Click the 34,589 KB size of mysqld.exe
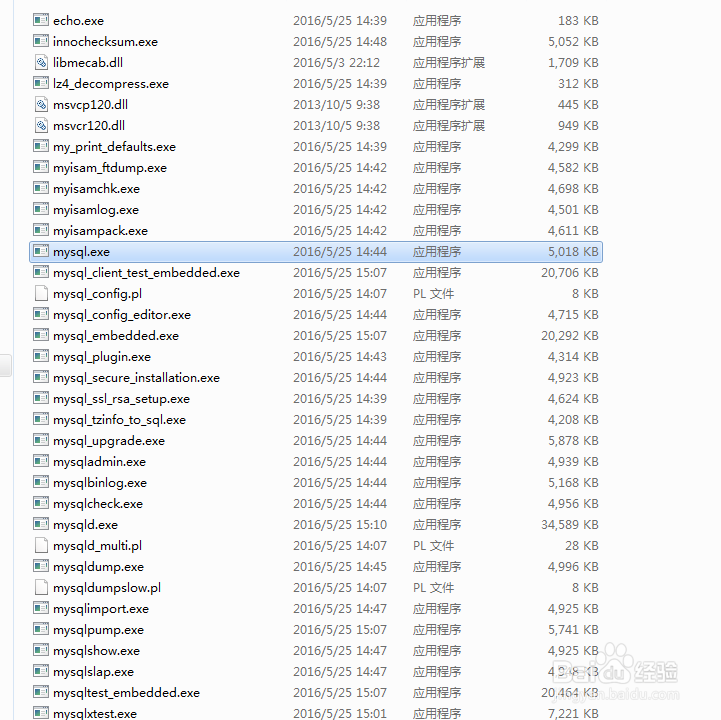721x720 pixels. (570, 525)
